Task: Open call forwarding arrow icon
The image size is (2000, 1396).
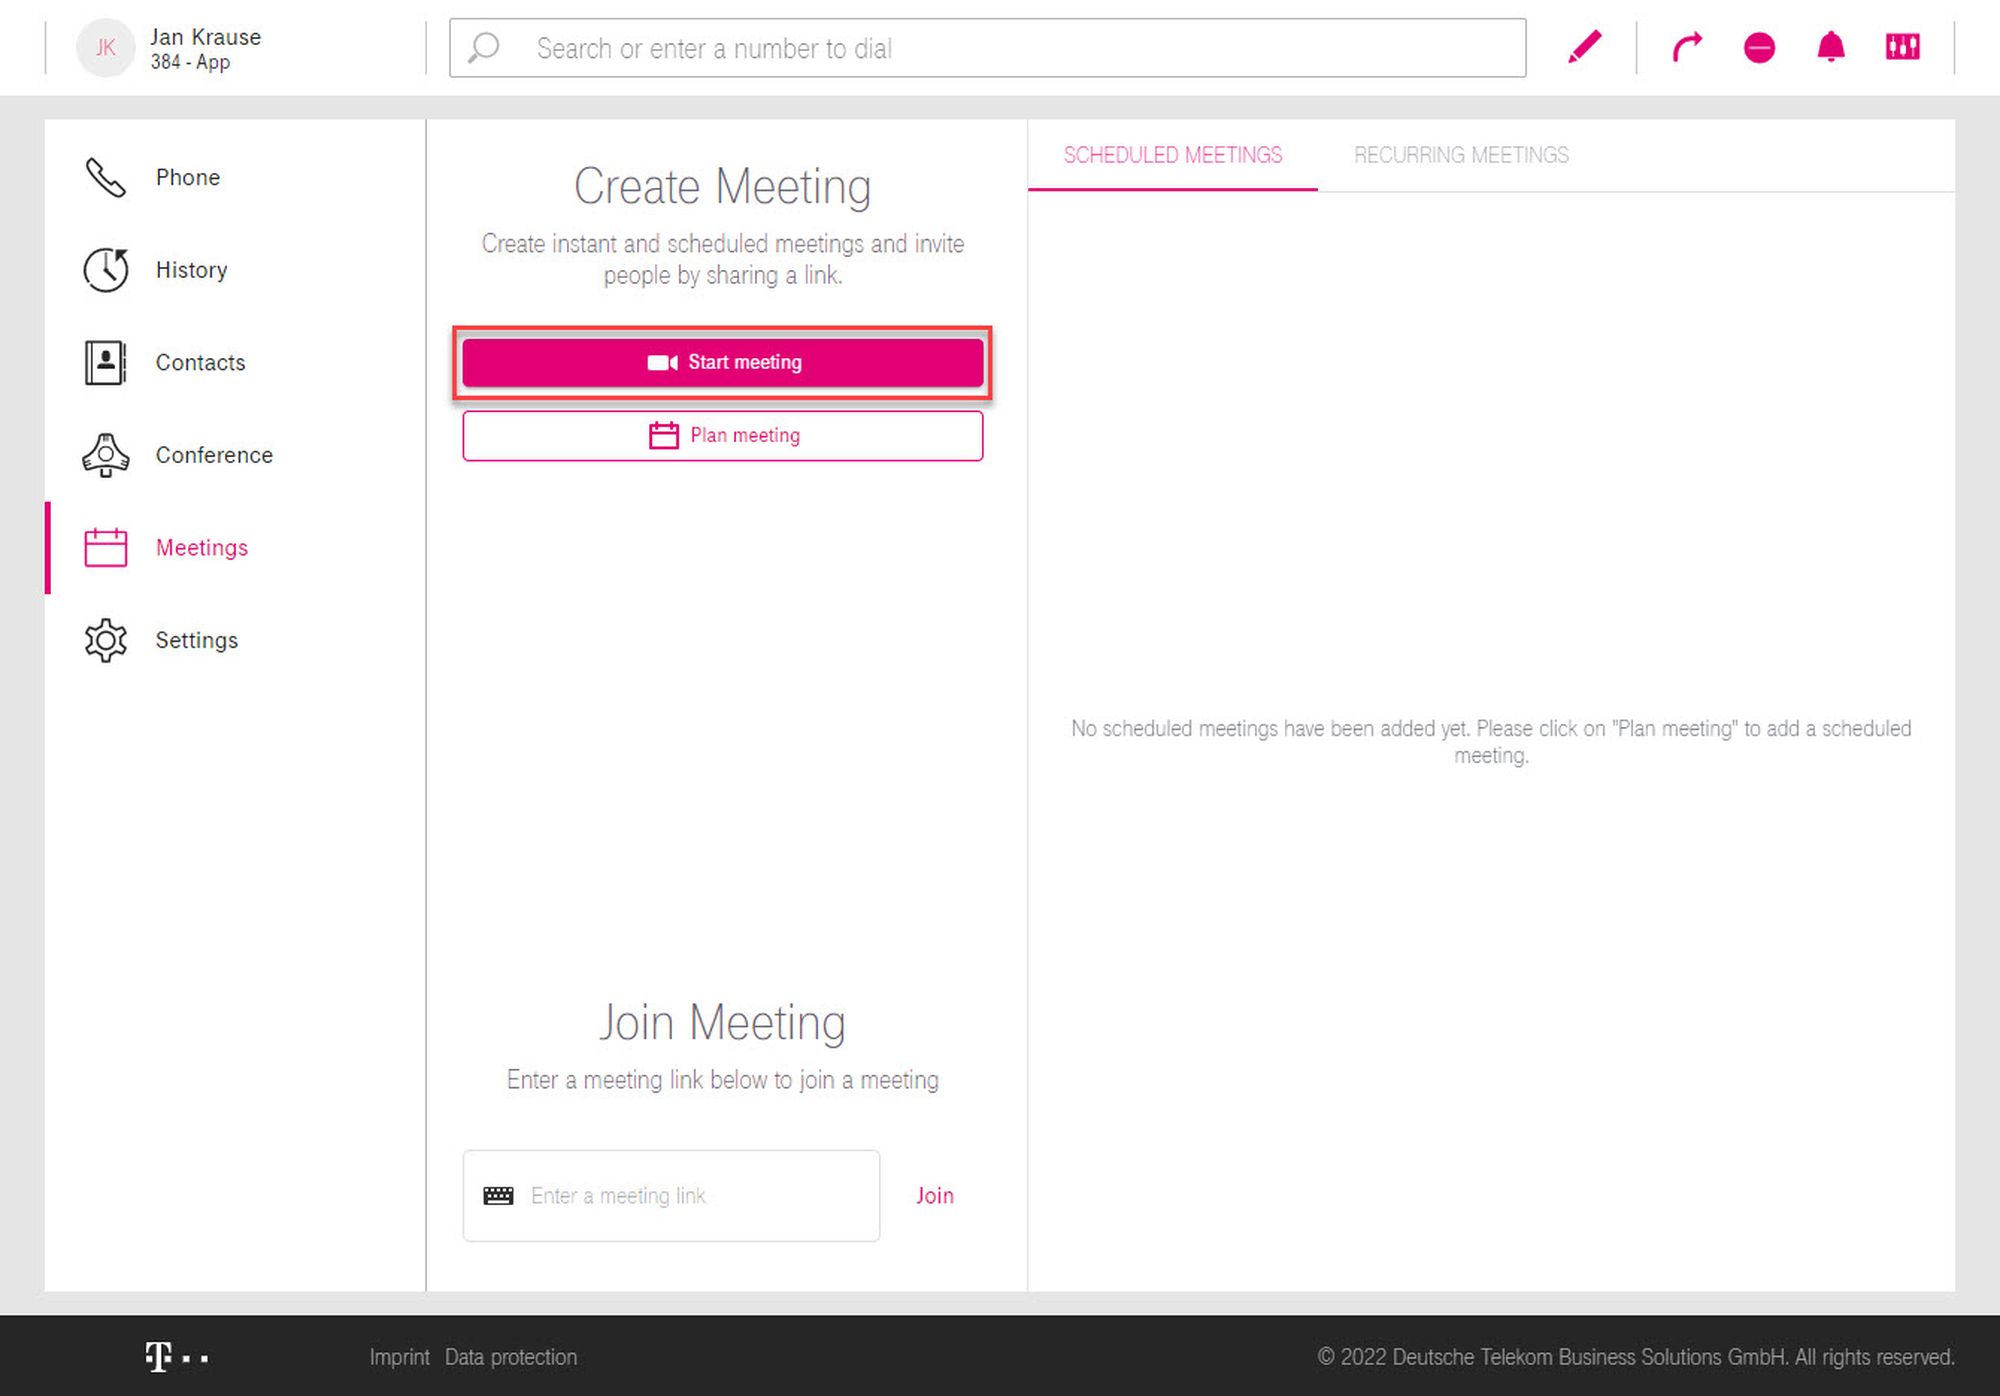Action: (1687, 47)
